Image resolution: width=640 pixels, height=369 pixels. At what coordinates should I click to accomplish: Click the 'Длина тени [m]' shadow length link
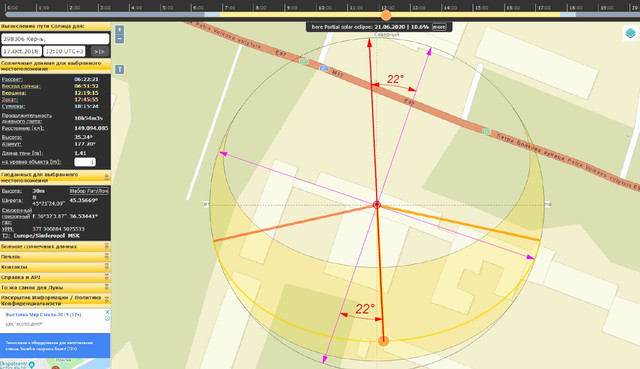(22, 153)
